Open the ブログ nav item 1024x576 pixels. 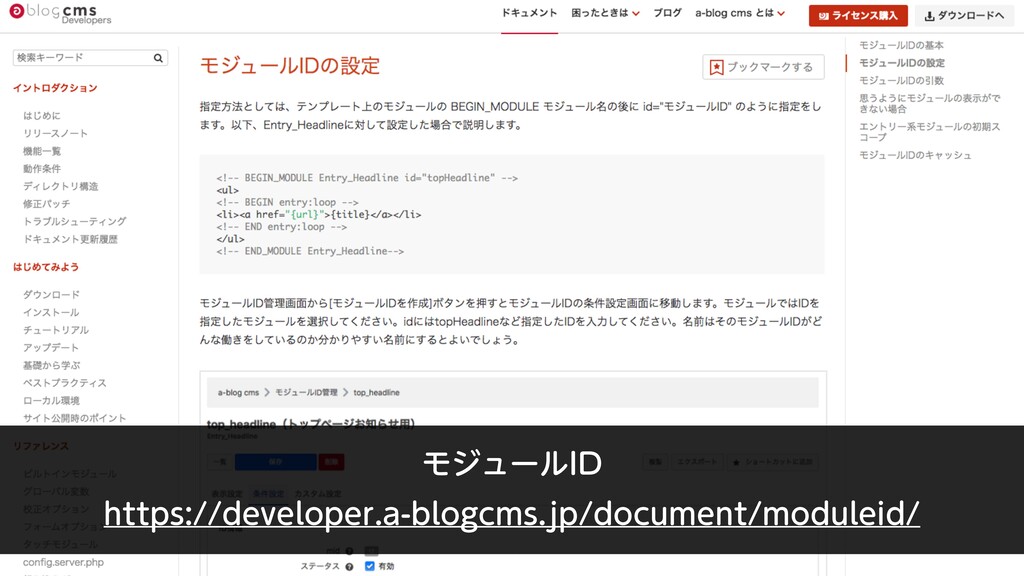tap(667, 13)
